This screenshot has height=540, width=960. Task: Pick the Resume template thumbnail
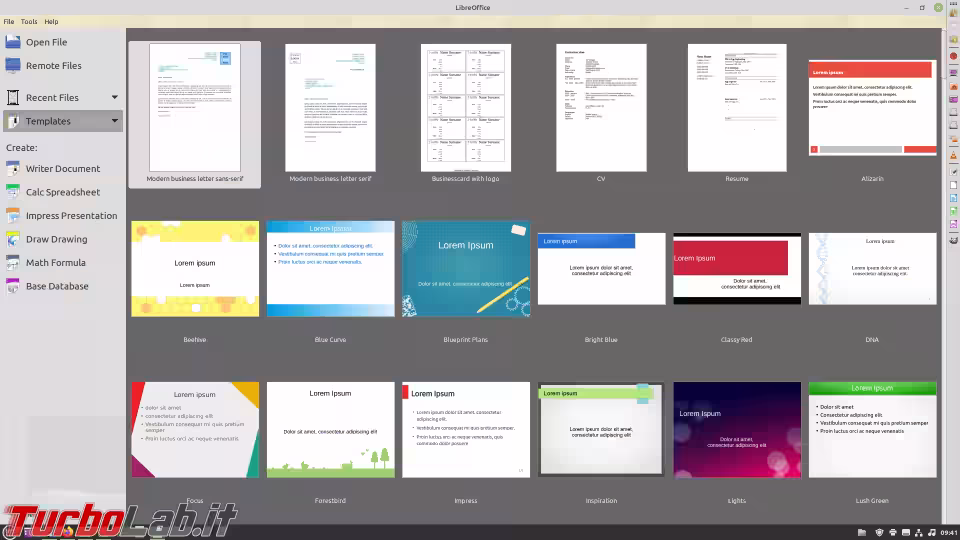tap(737, 108)
